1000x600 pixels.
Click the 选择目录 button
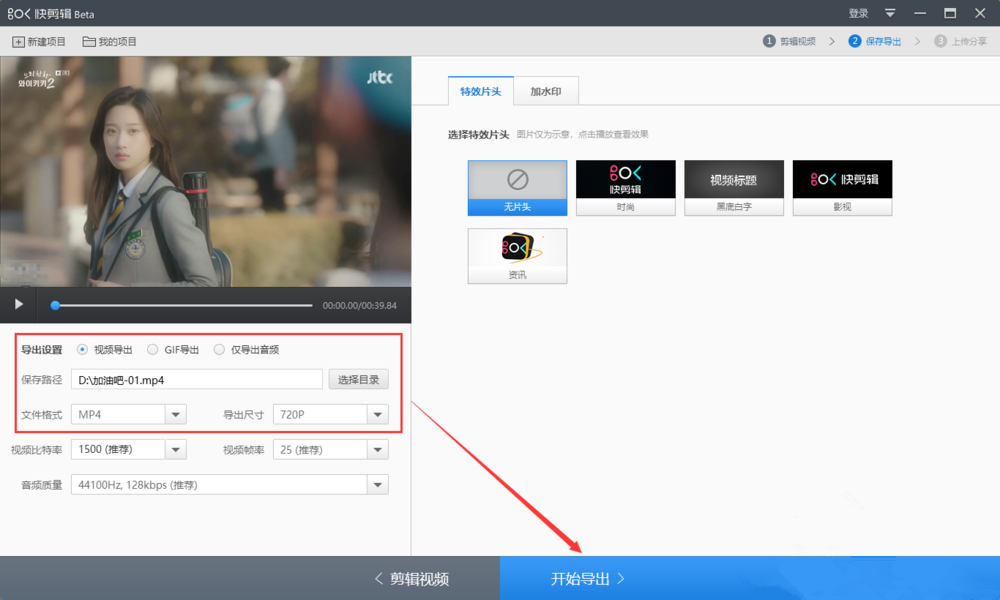click(358, 379)
